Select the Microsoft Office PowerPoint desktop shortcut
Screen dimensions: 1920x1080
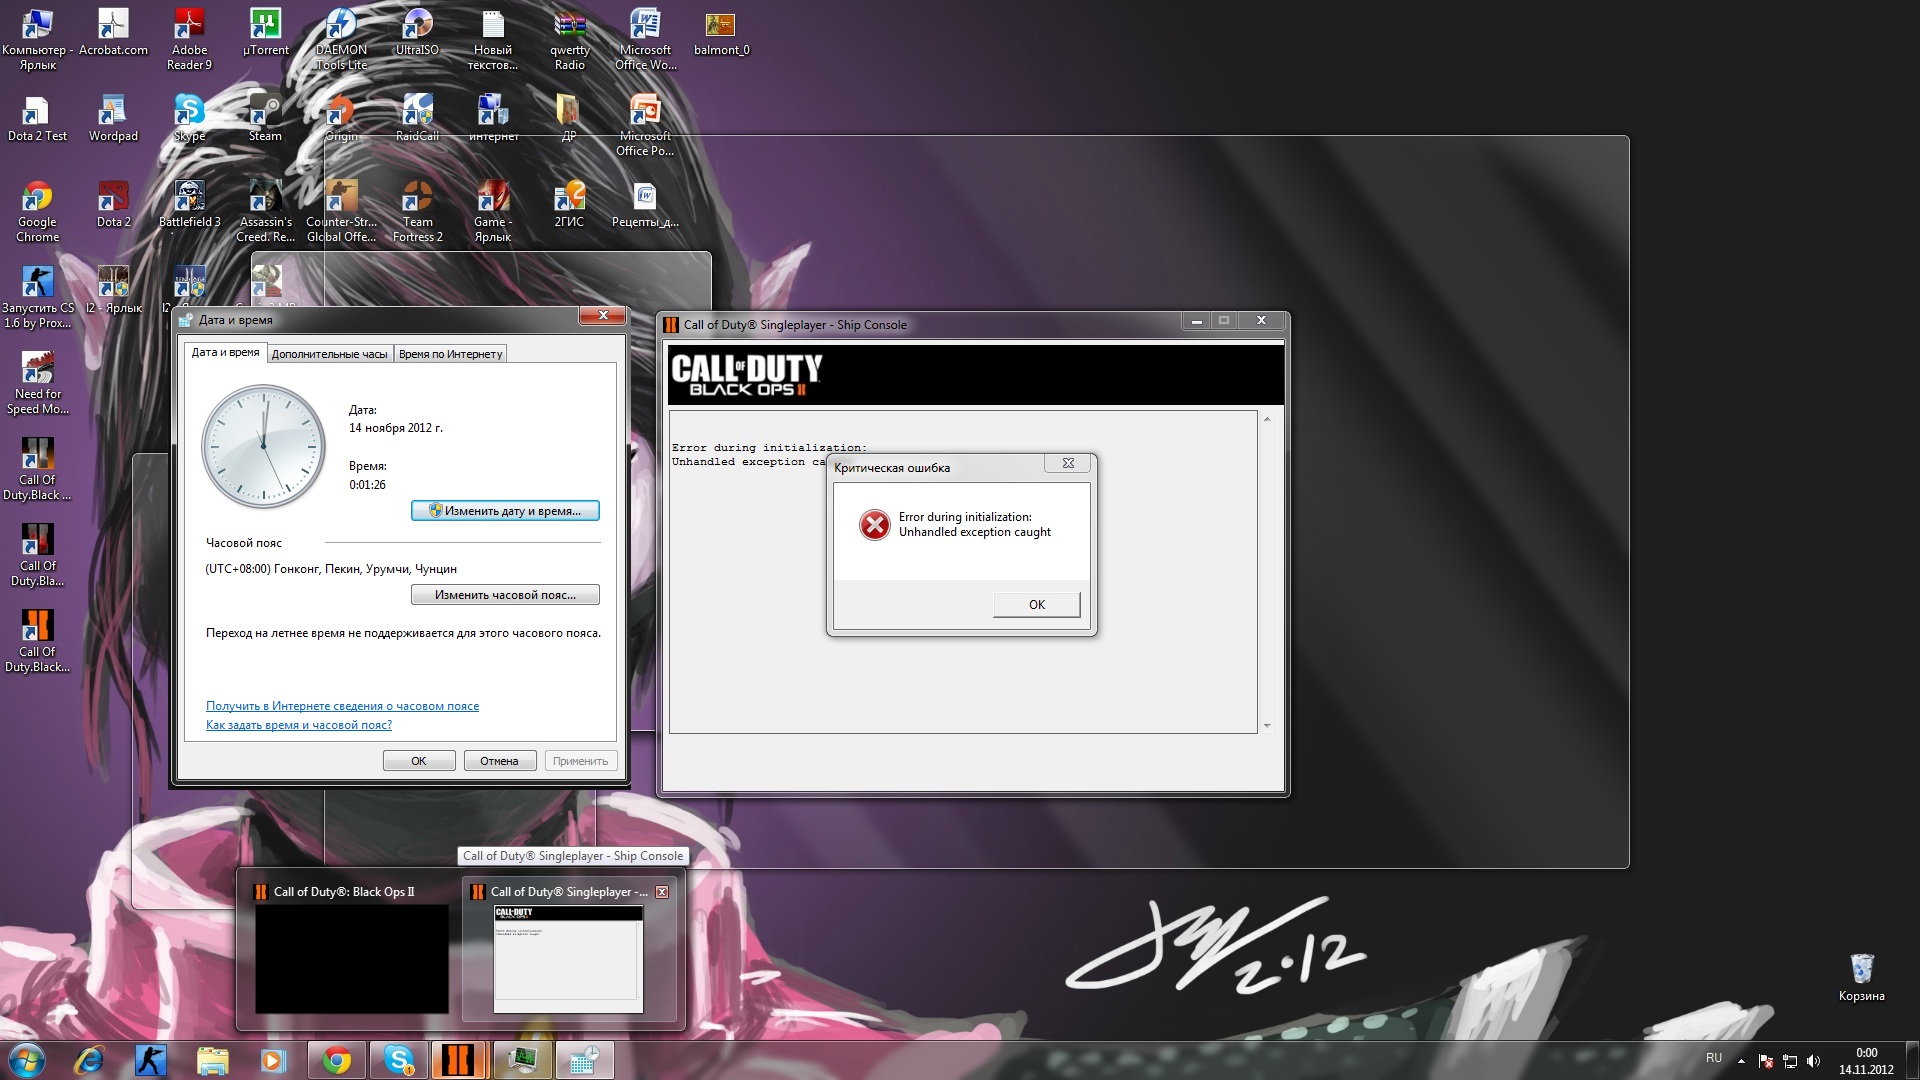click(x=645, y=126)
